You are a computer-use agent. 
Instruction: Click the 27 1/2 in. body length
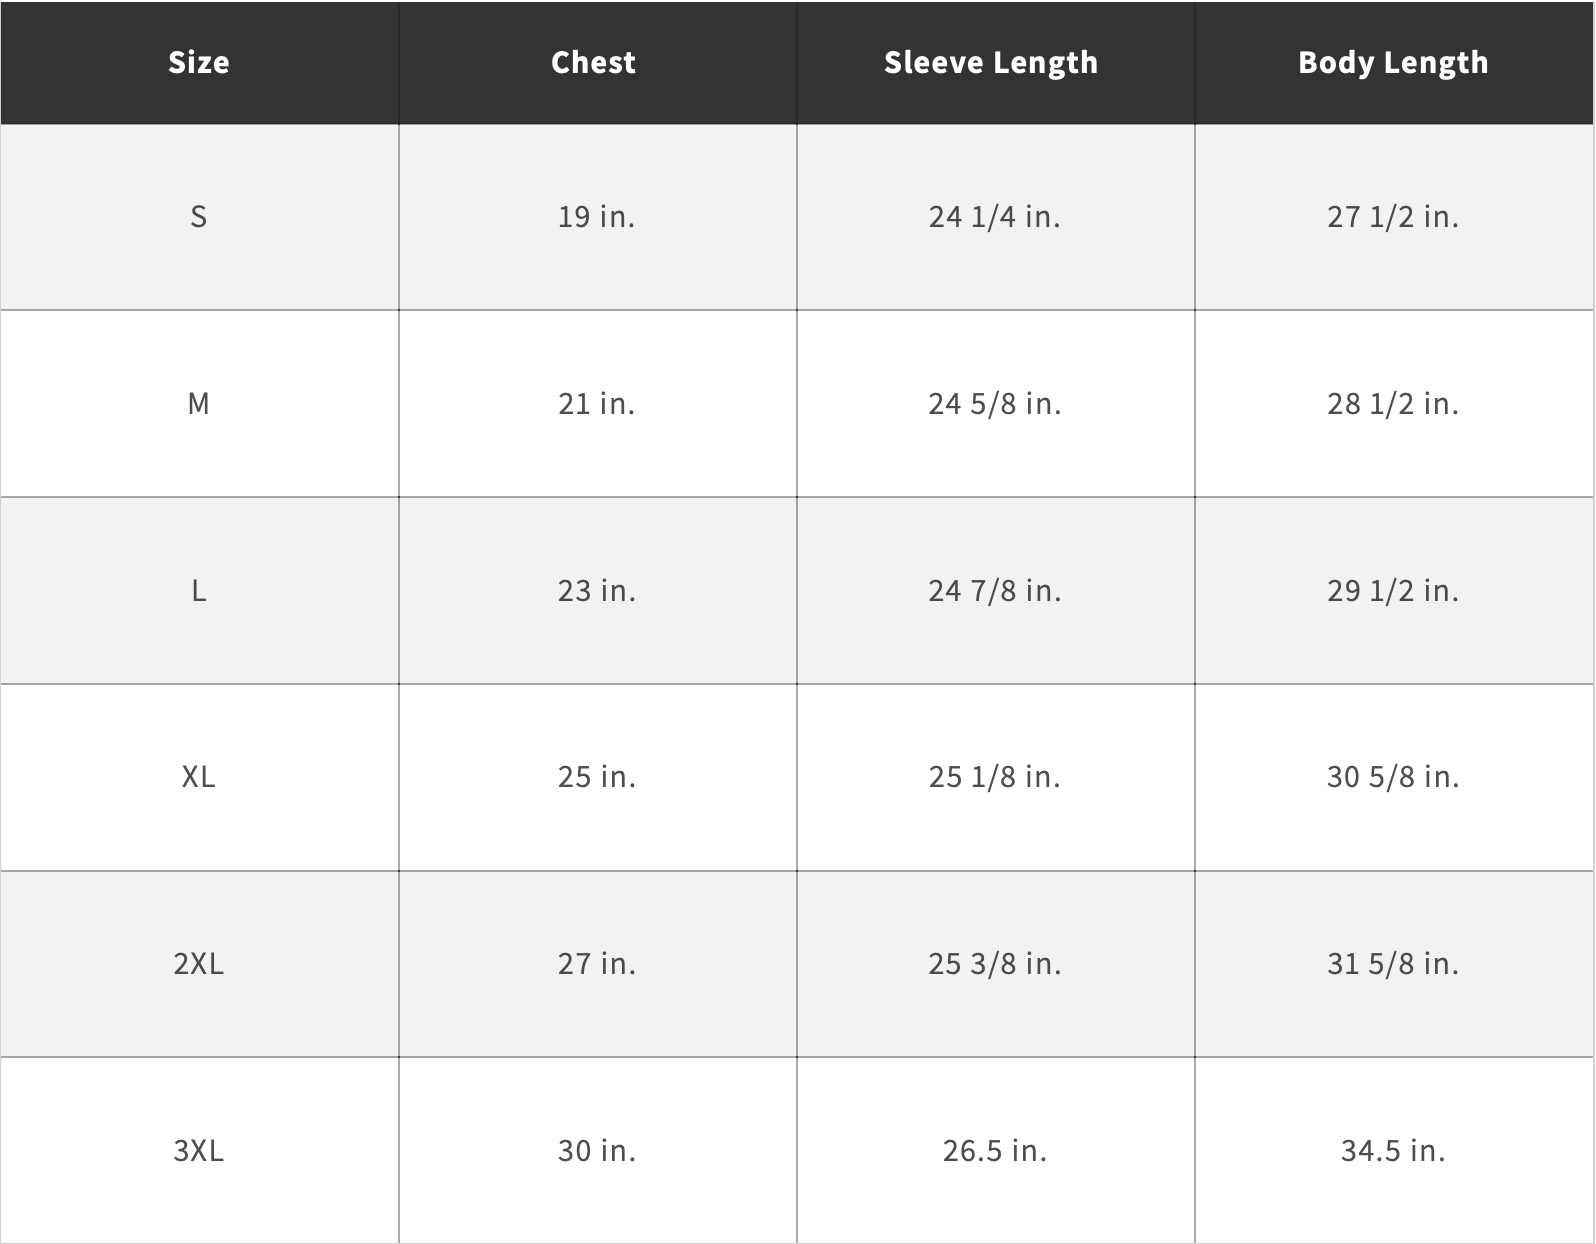tap(1394, 217)
